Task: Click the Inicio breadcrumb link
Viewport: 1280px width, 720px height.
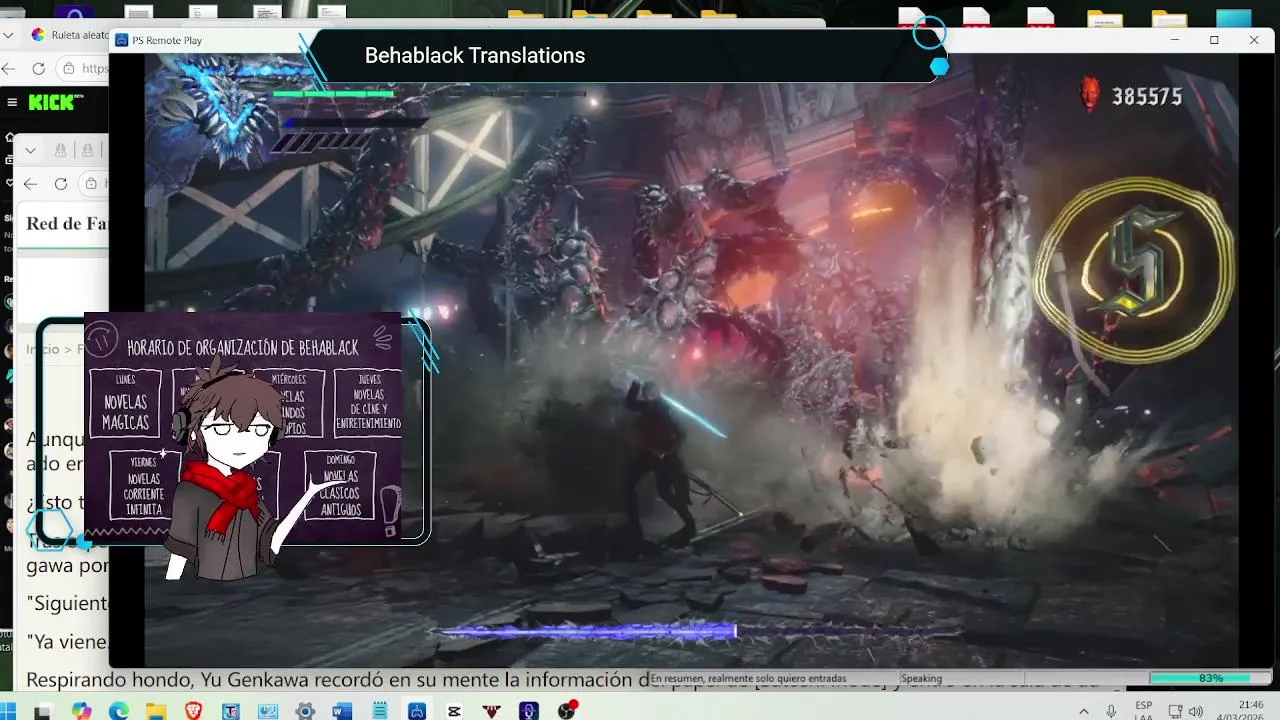Action: [43, 349]
